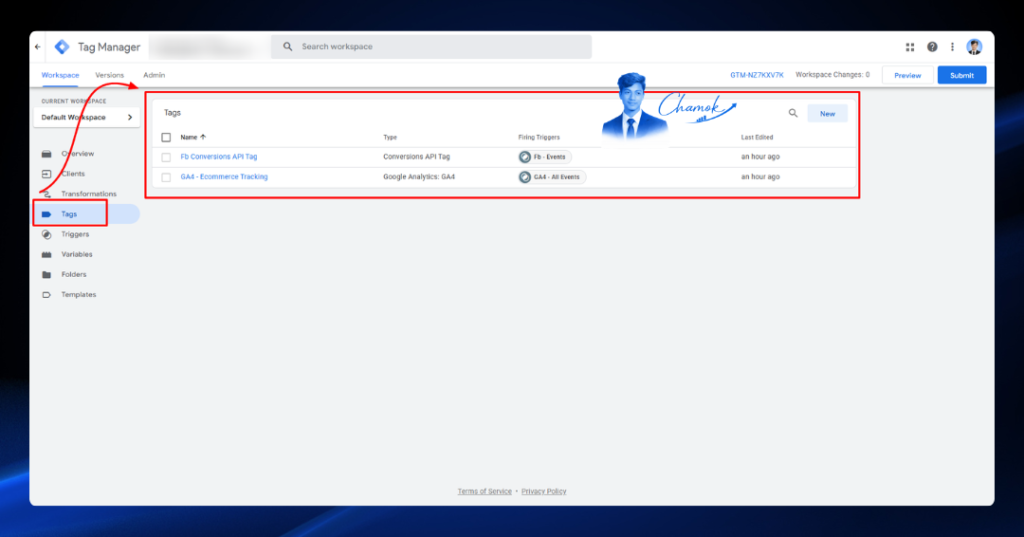Click the Overview icon in sidebar
1024x537 pixels.
click(x=46, y=154)
